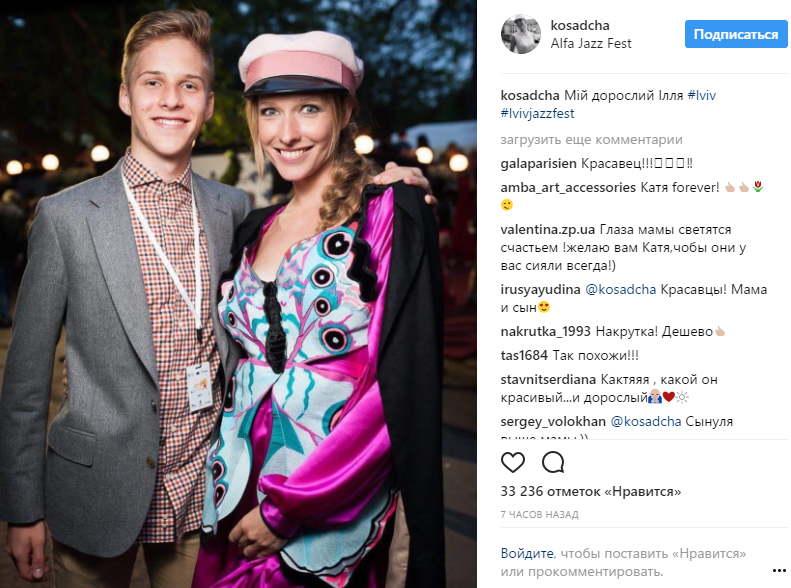Open stavnitserdiana commenter profile
791x588 pixels.
[548, 379]
